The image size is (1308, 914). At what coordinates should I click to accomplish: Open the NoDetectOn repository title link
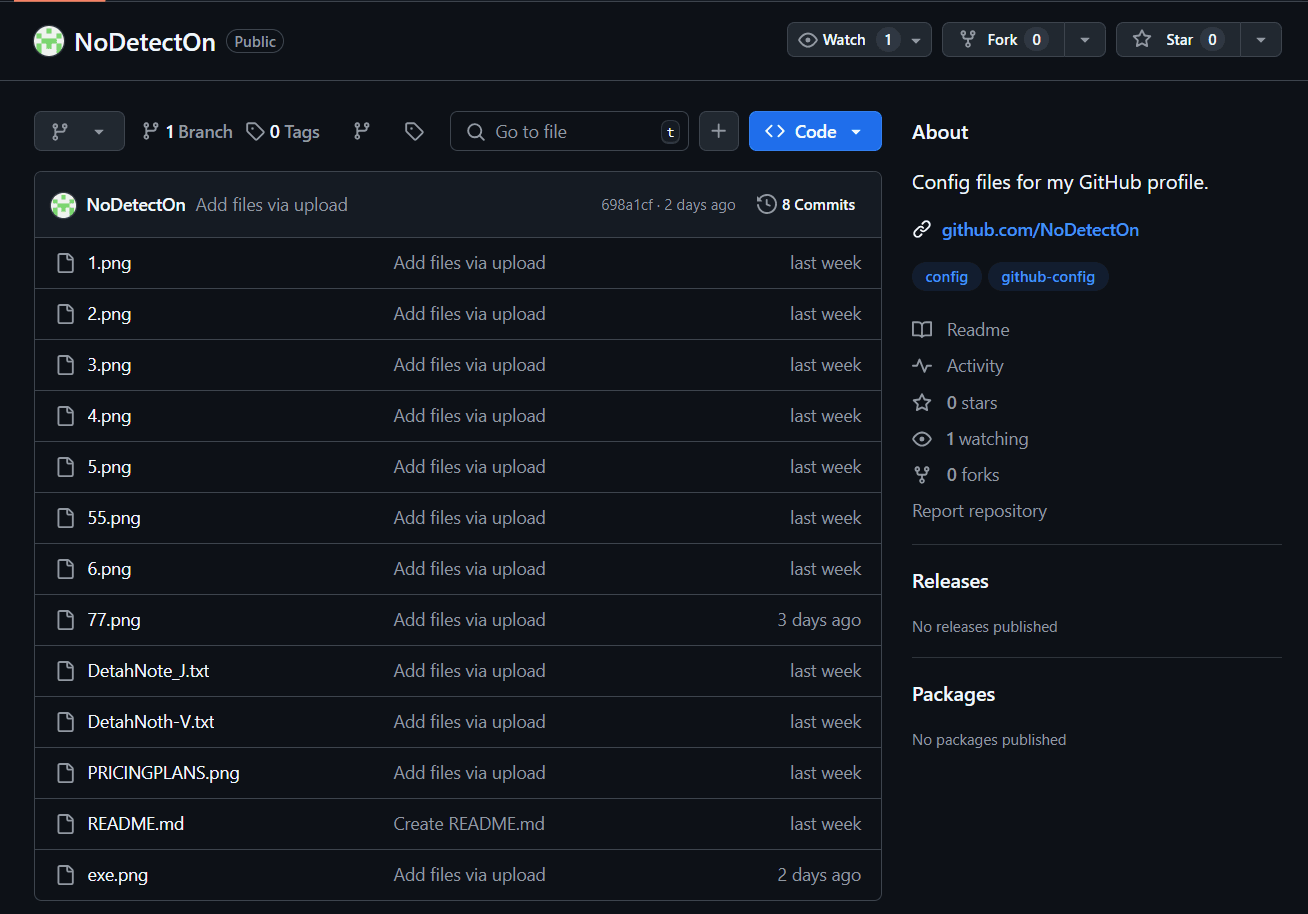click(145, 42)
